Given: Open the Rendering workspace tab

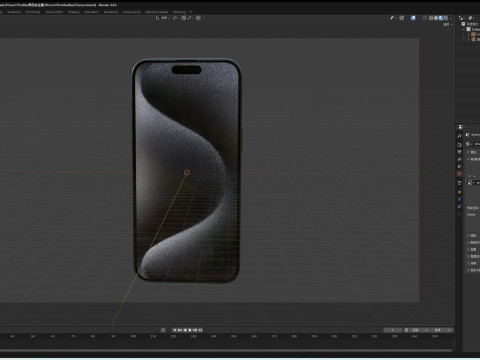Looking at the screenshot, I should tap(111, 12).
